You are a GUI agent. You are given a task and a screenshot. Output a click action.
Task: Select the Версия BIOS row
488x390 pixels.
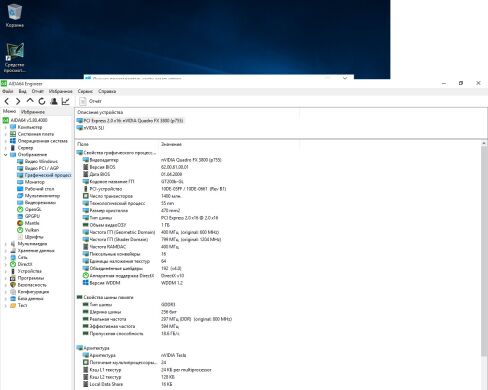[x=135, y=167]
